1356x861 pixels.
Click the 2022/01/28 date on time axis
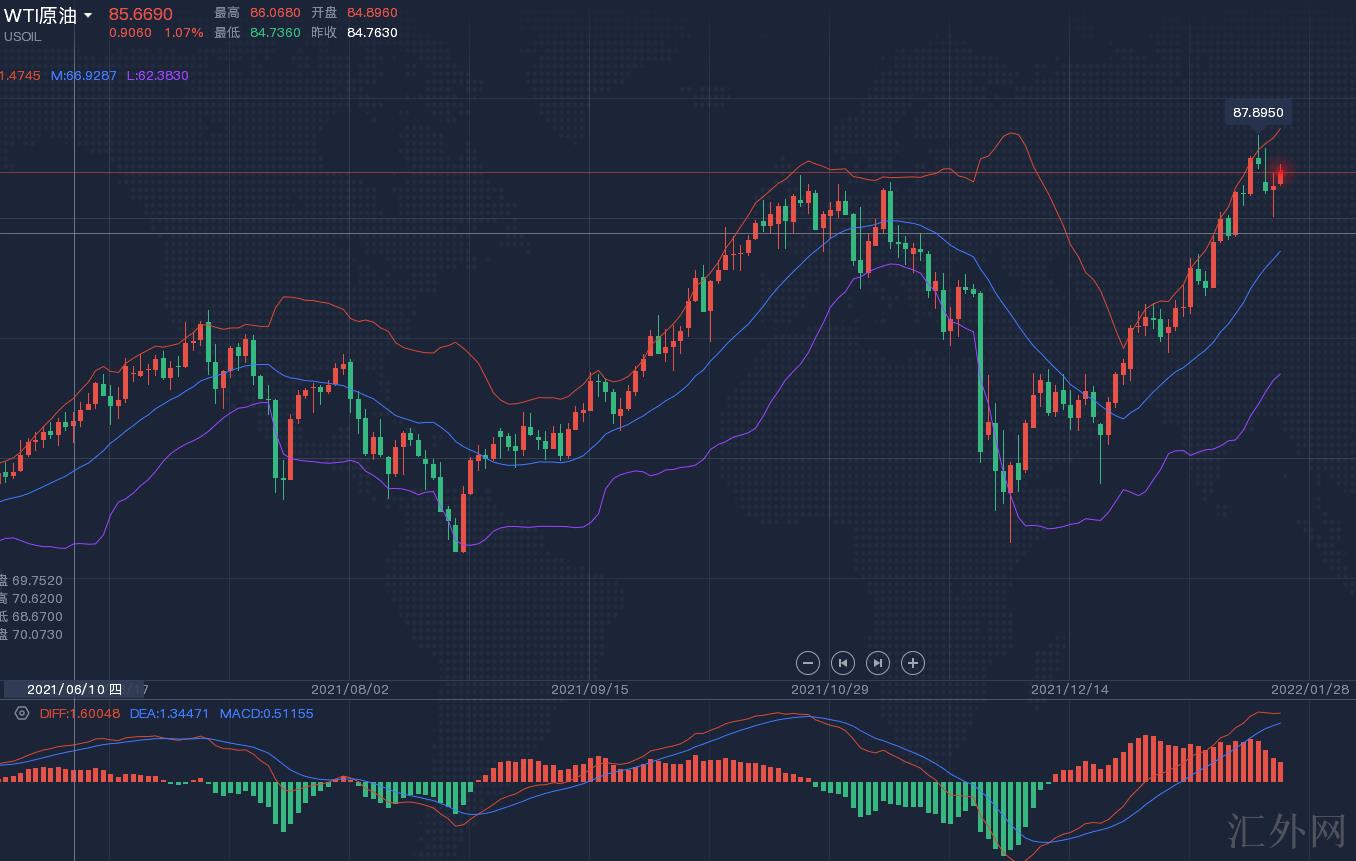(x=1309, y=689)
